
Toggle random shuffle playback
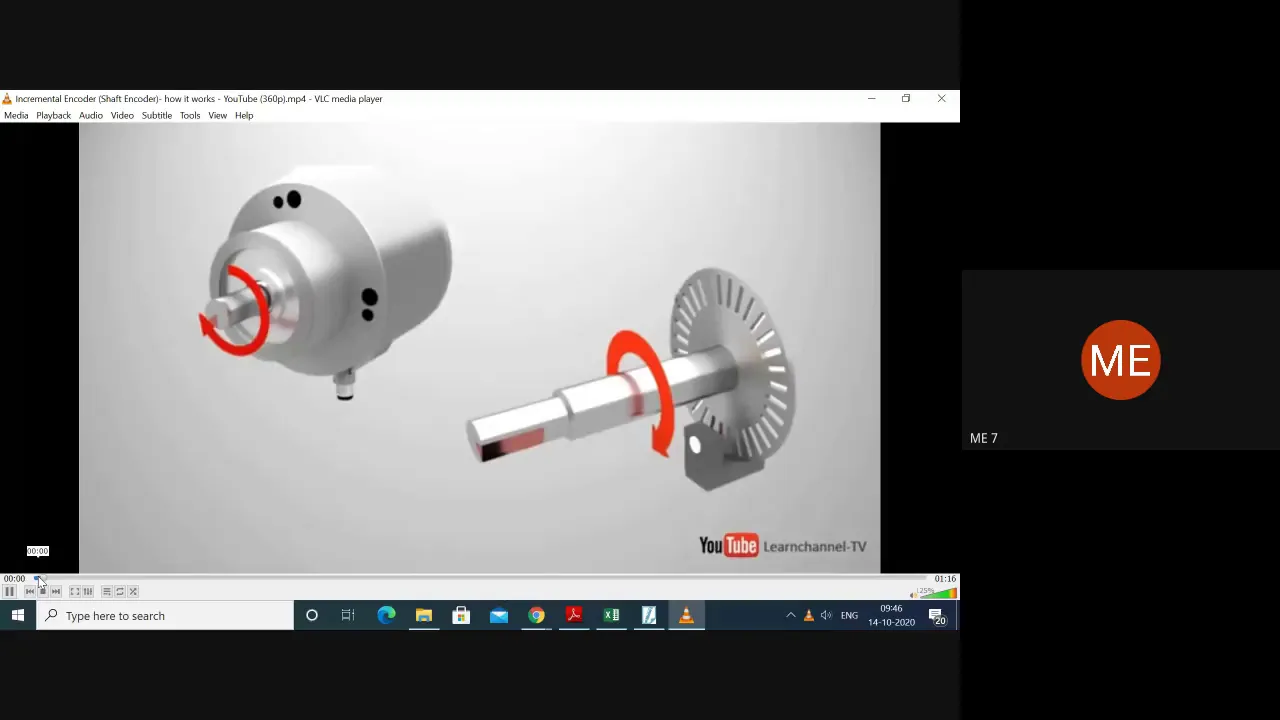[x=133, y=591]
